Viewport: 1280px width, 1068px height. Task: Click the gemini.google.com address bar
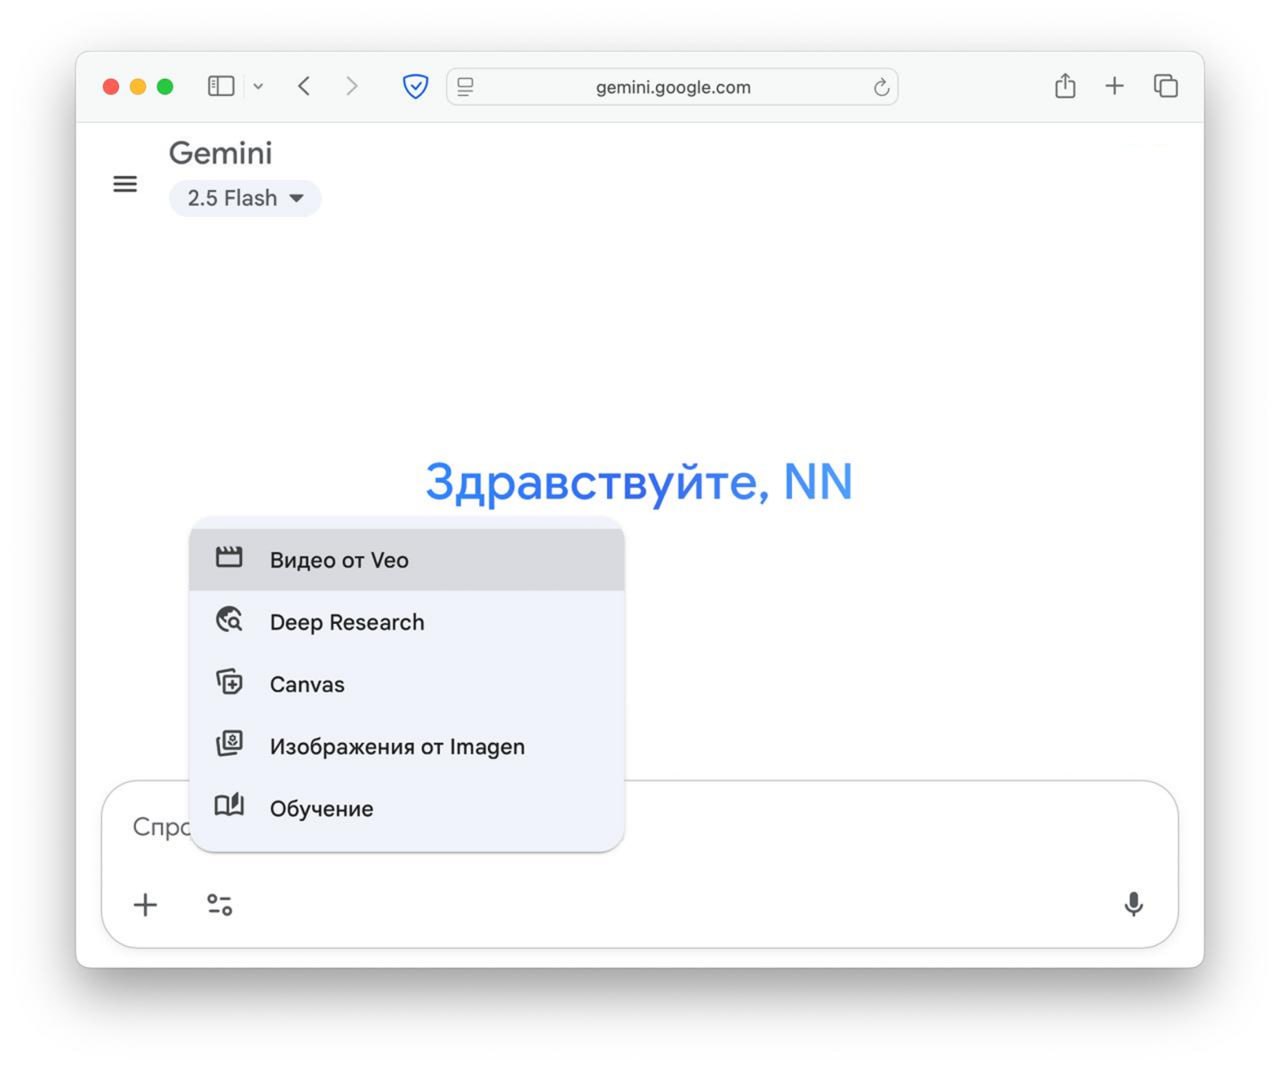point(672,87)
